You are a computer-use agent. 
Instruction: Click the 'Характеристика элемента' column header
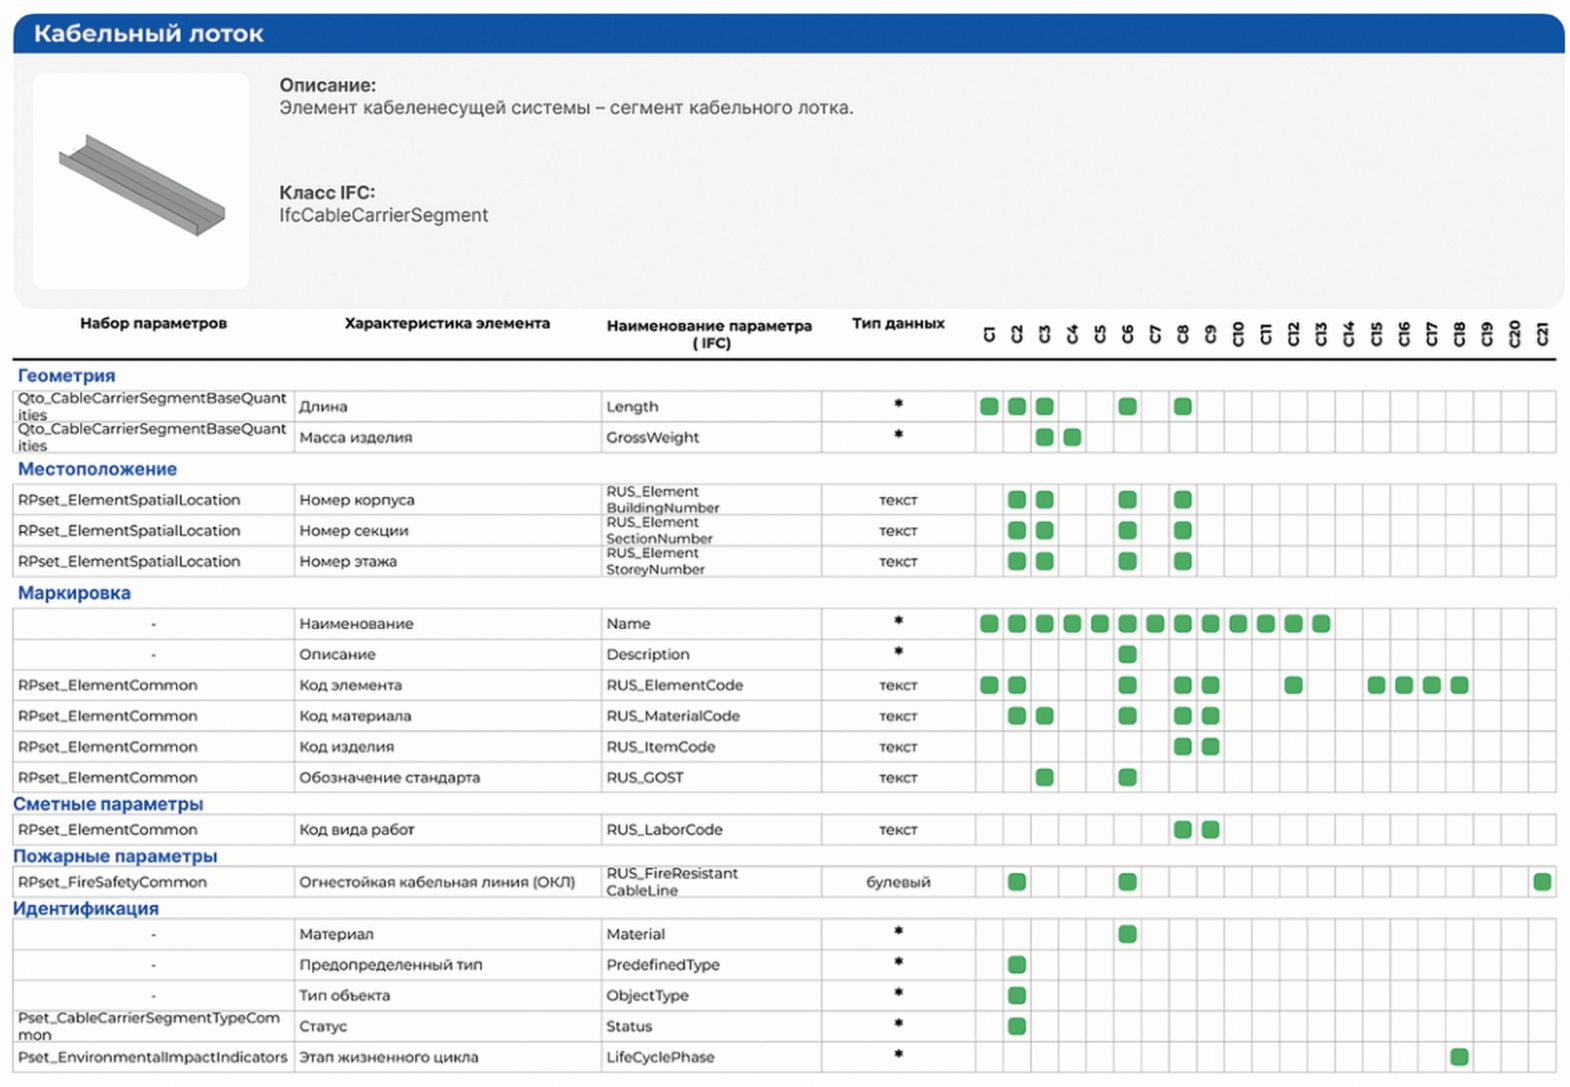[x=447, y=323]
